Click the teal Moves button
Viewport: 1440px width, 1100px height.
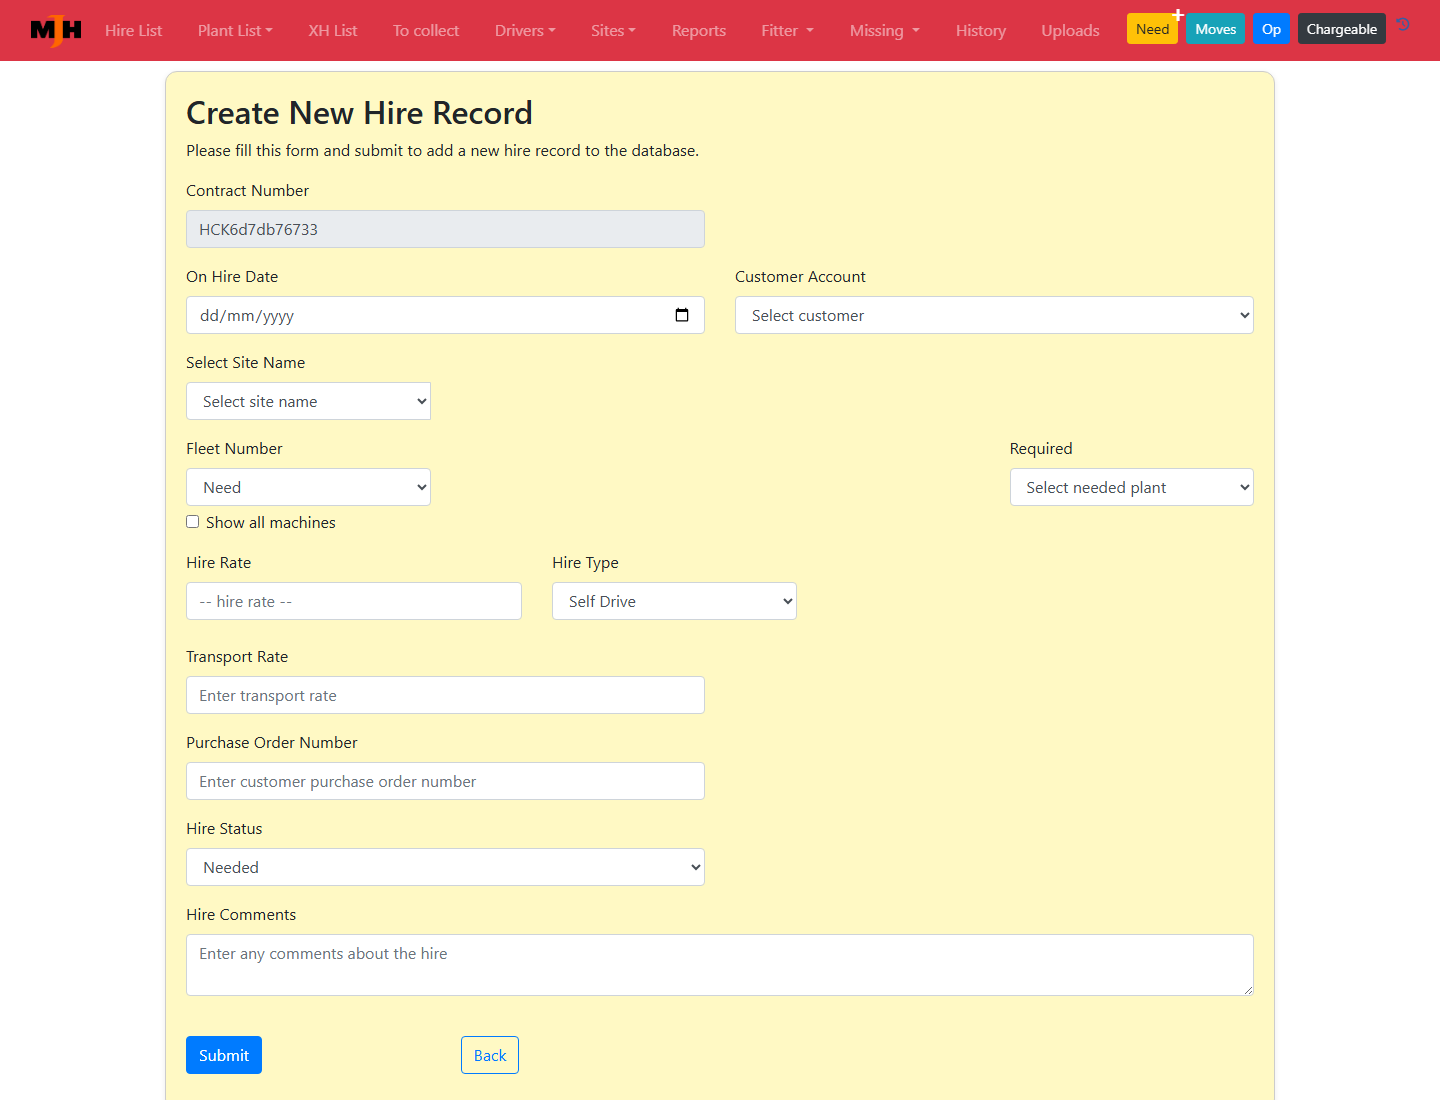pyautogui.click(x=1216, y=29)
